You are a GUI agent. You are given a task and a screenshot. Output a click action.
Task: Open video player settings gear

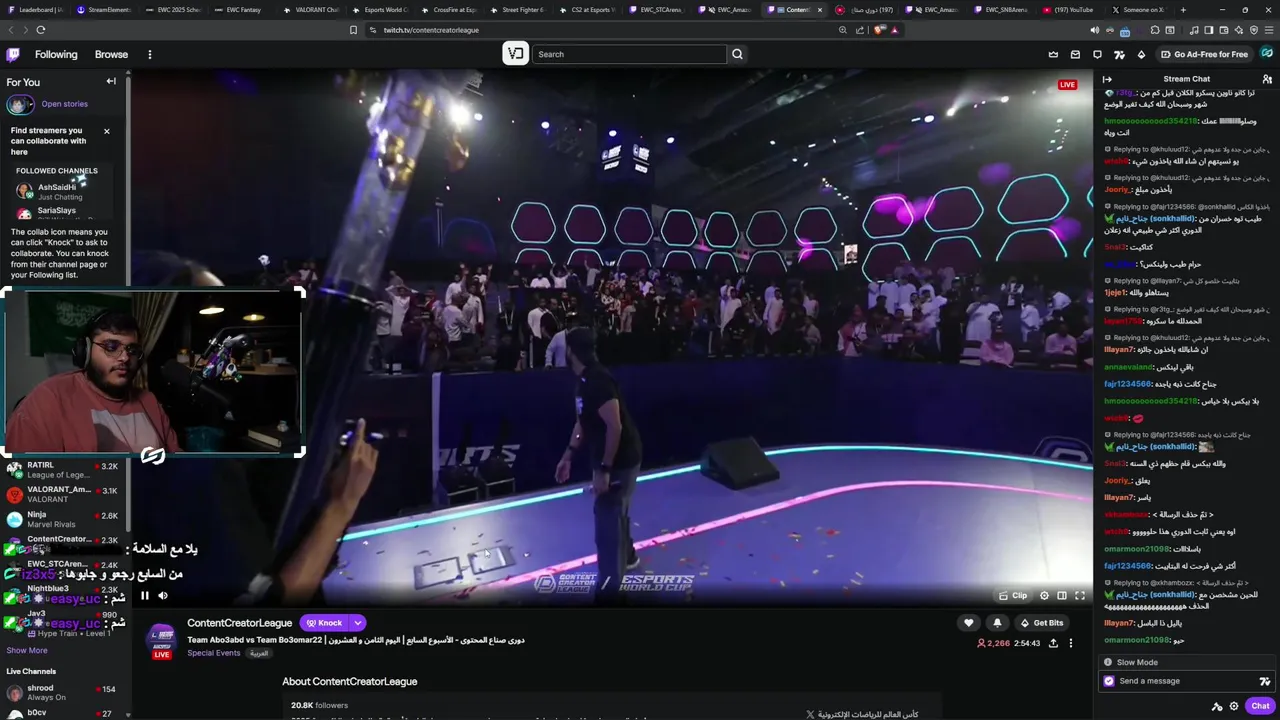tap(1044, 596)
